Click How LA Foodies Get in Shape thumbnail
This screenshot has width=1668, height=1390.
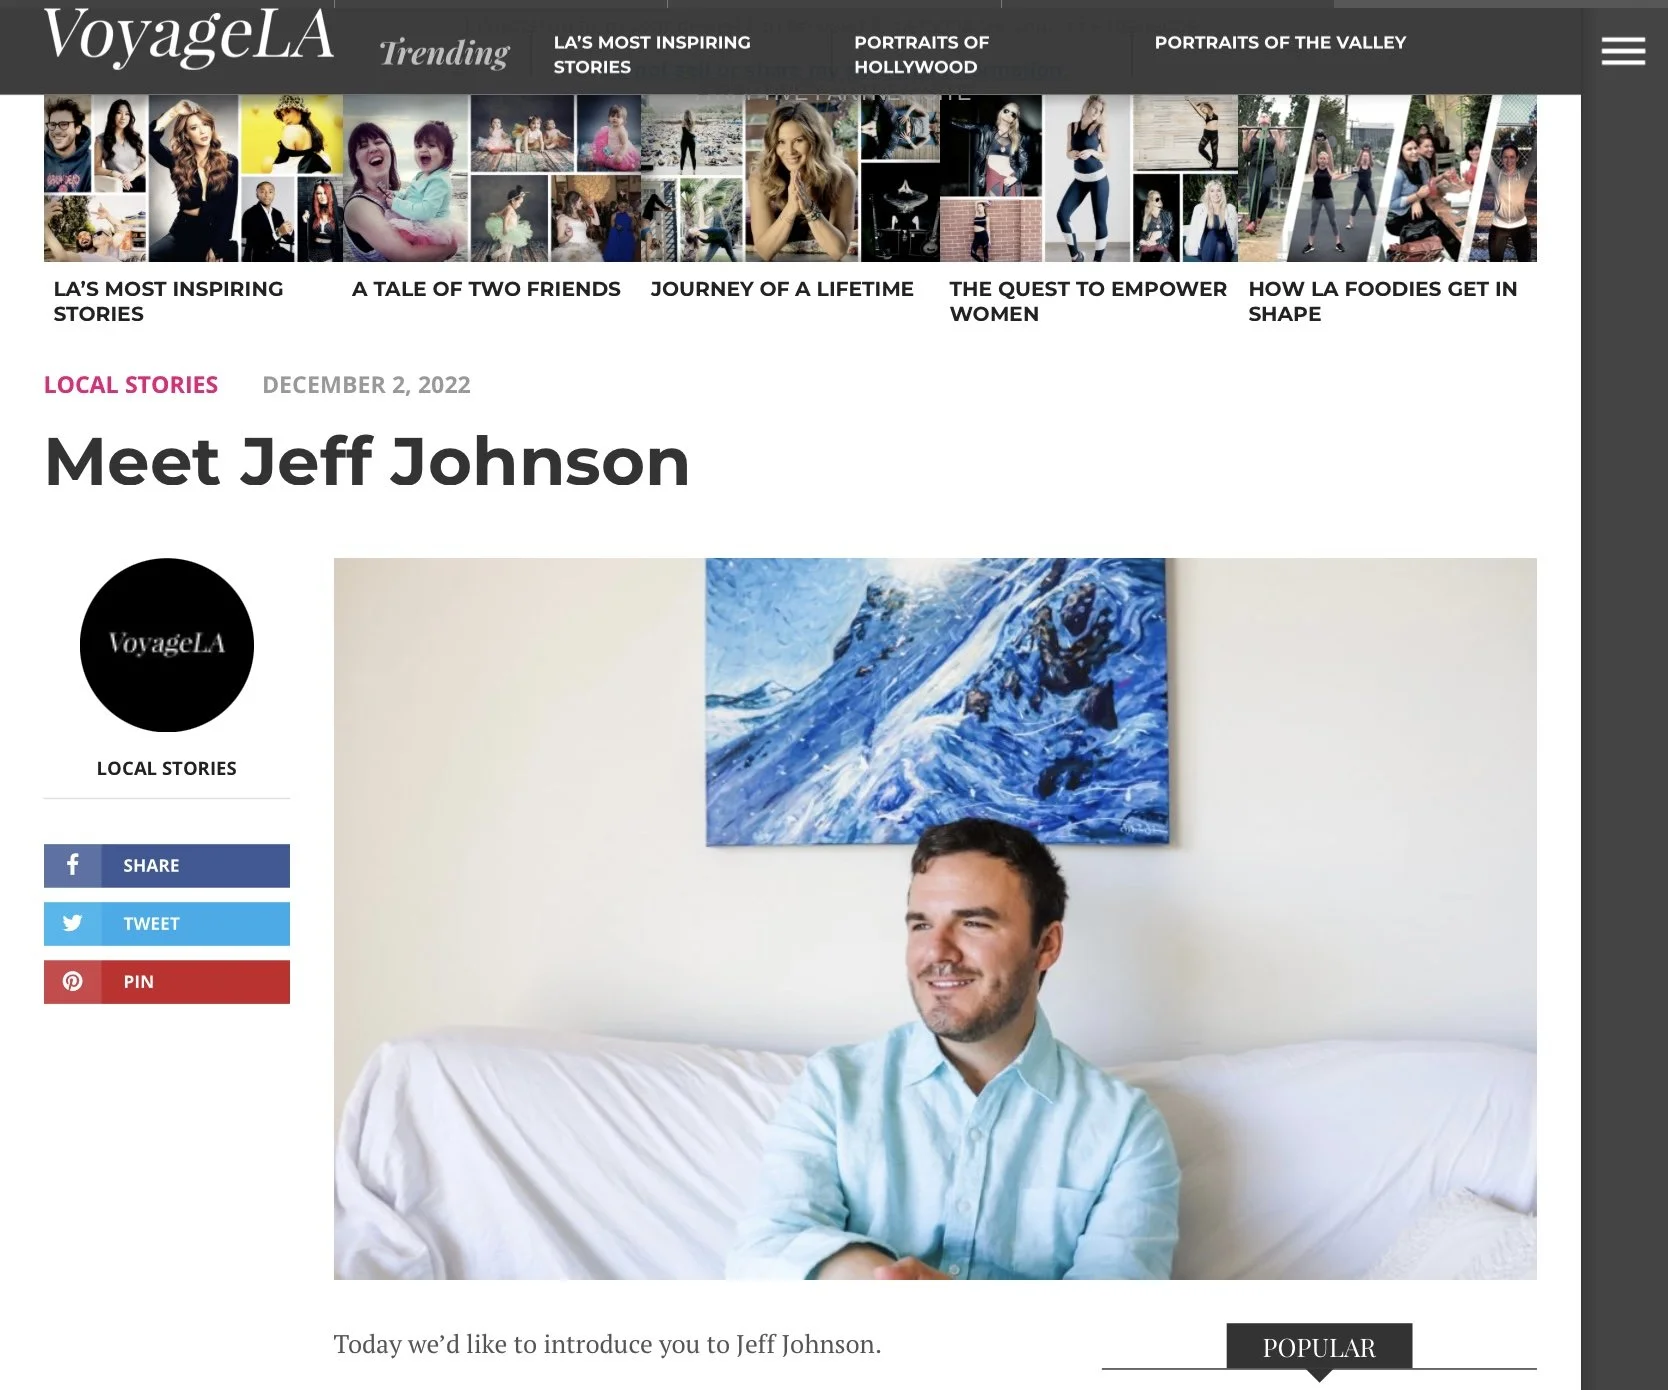[x=1387, y=179]
